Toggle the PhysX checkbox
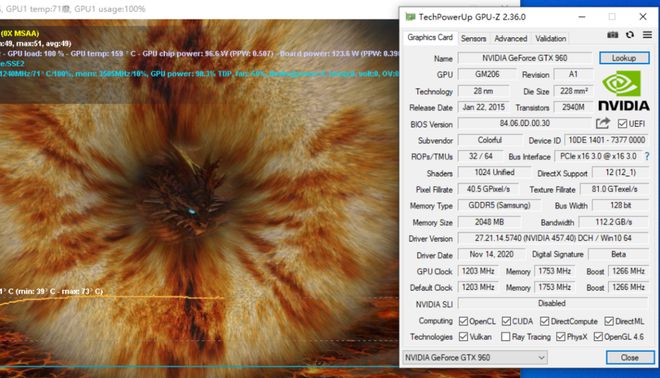Viewport: 660px width, 378px height. [x=561, y=337]
